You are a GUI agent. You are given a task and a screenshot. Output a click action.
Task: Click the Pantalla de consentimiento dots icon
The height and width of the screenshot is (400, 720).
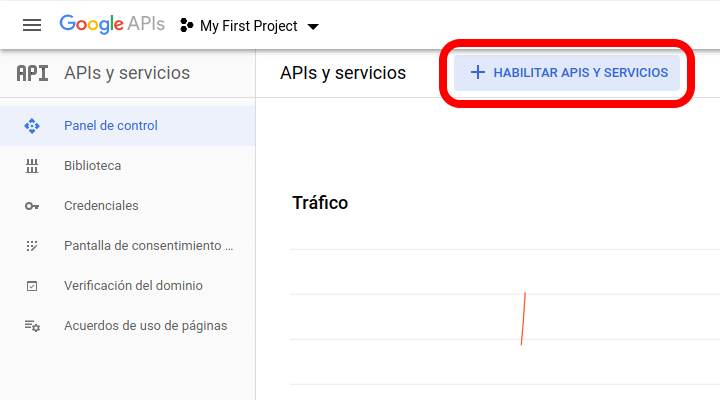[32, 246]
